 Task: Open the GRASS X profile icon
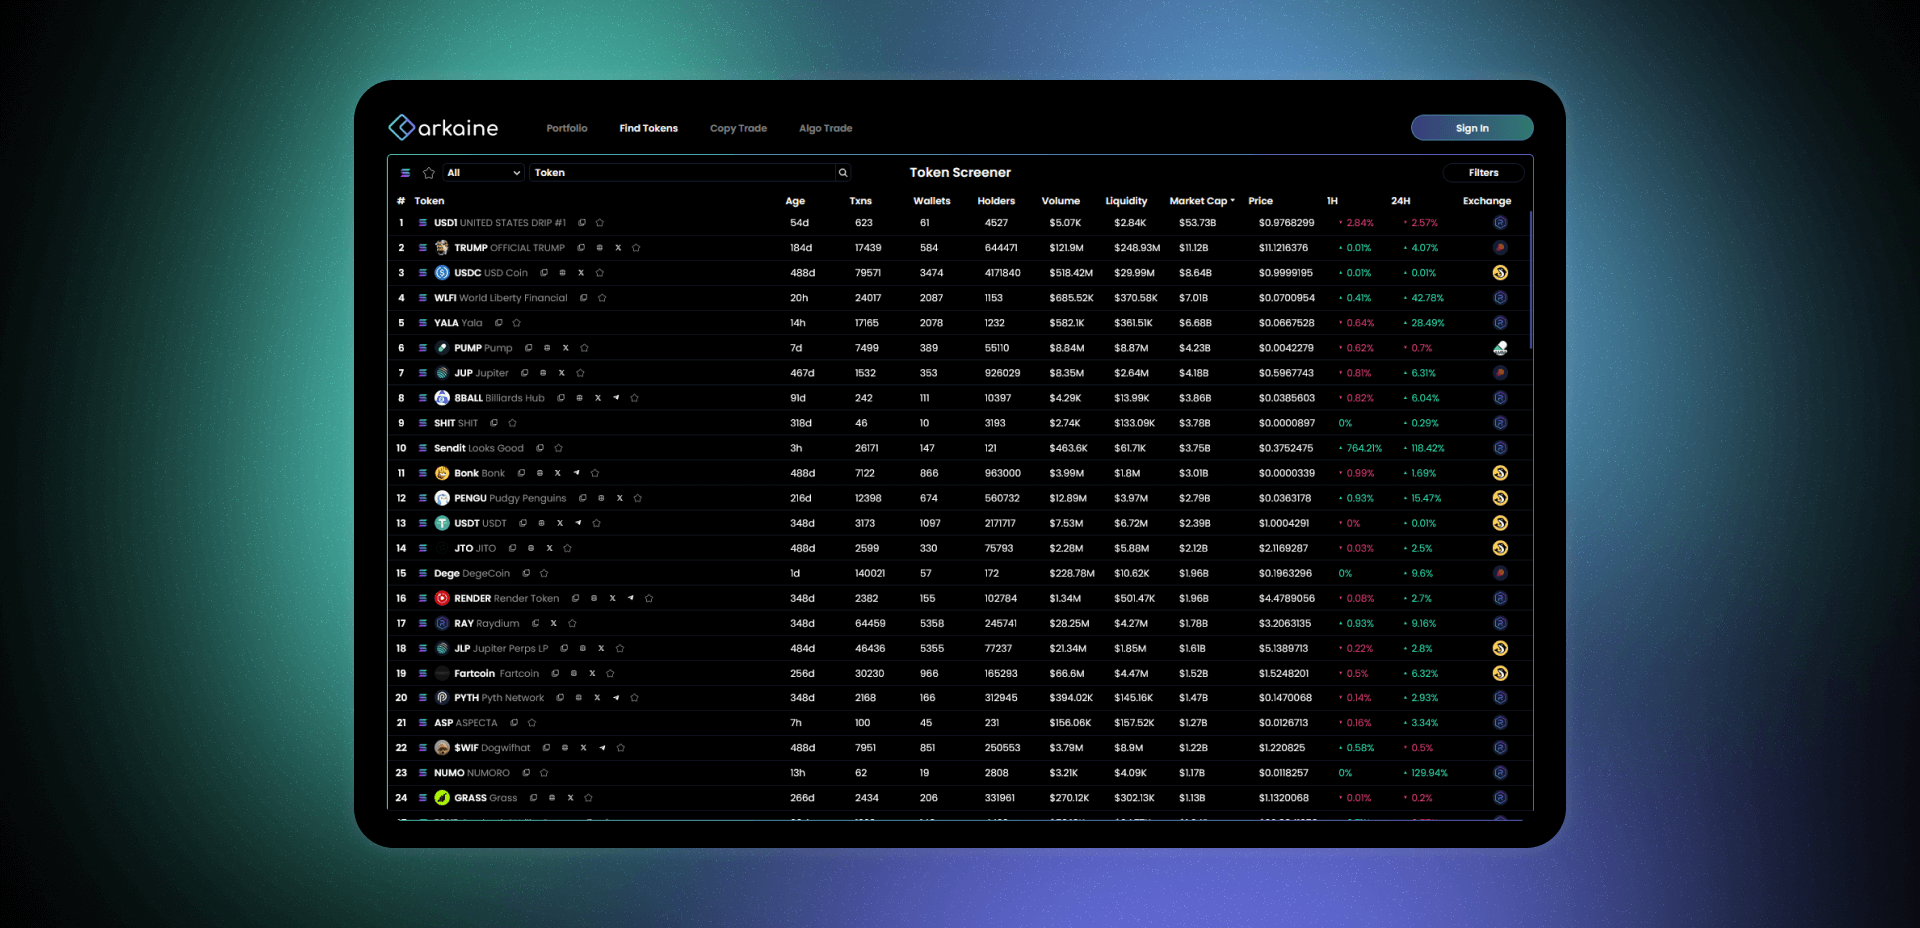(570, 798)
